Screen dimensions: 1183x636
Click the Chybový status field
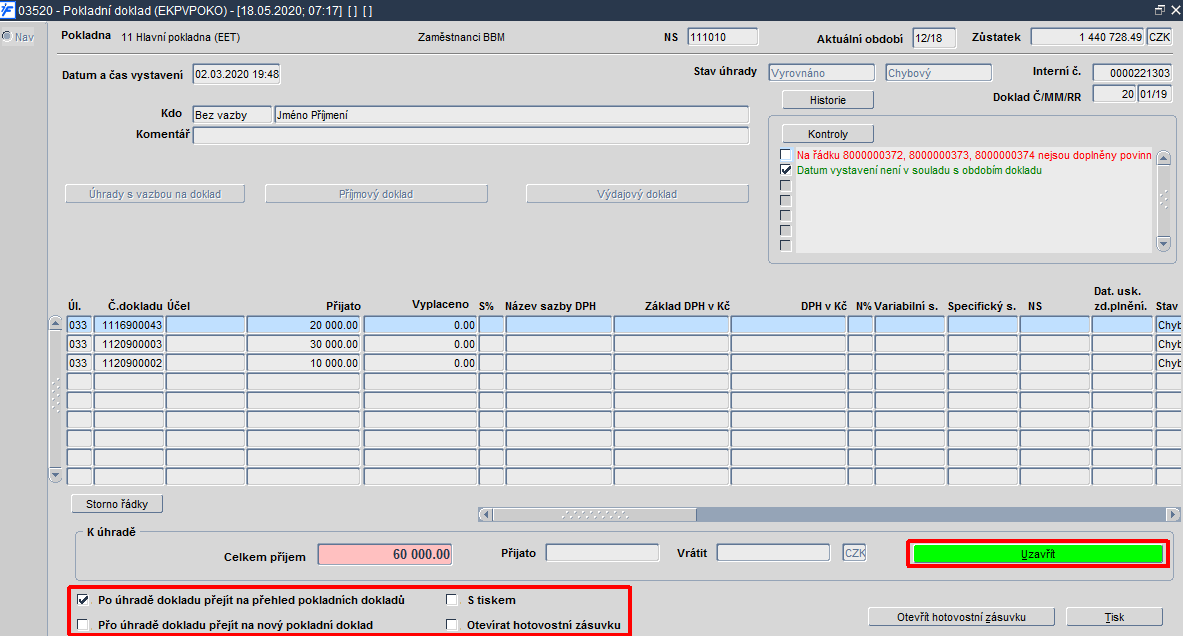(939, 72)
